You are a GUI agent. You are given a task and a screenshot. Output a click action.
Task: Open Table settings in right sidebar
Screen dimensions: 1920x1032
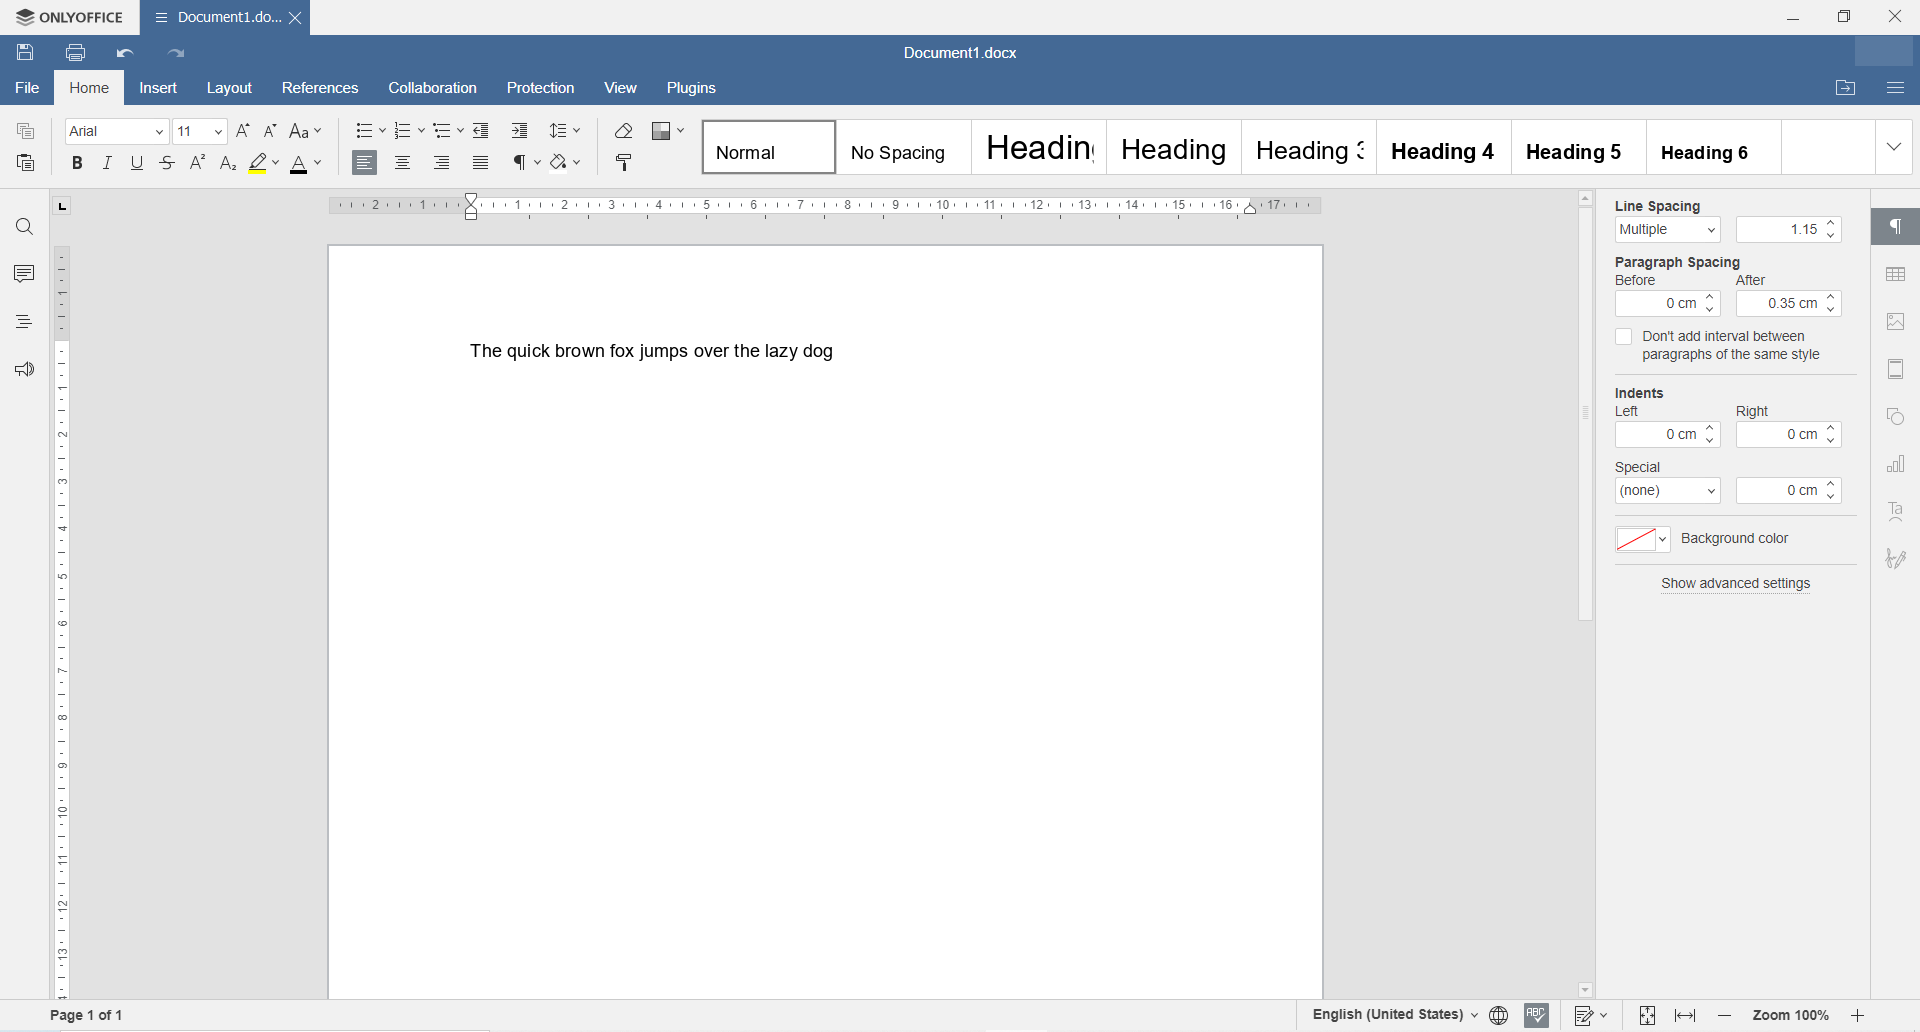pyautogui.click(x=1896, y=274)
